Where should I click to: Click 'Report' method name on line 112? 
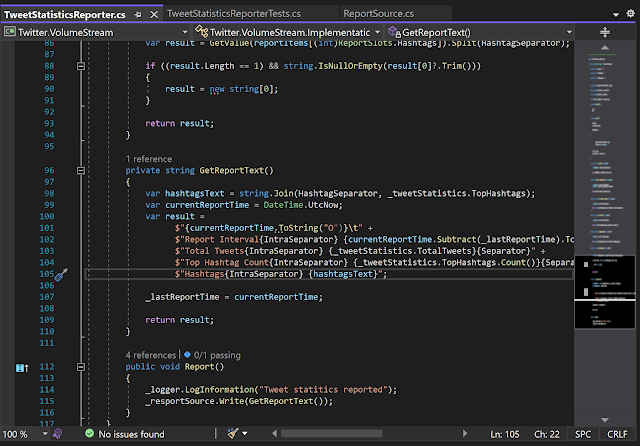tap(200, 367)
